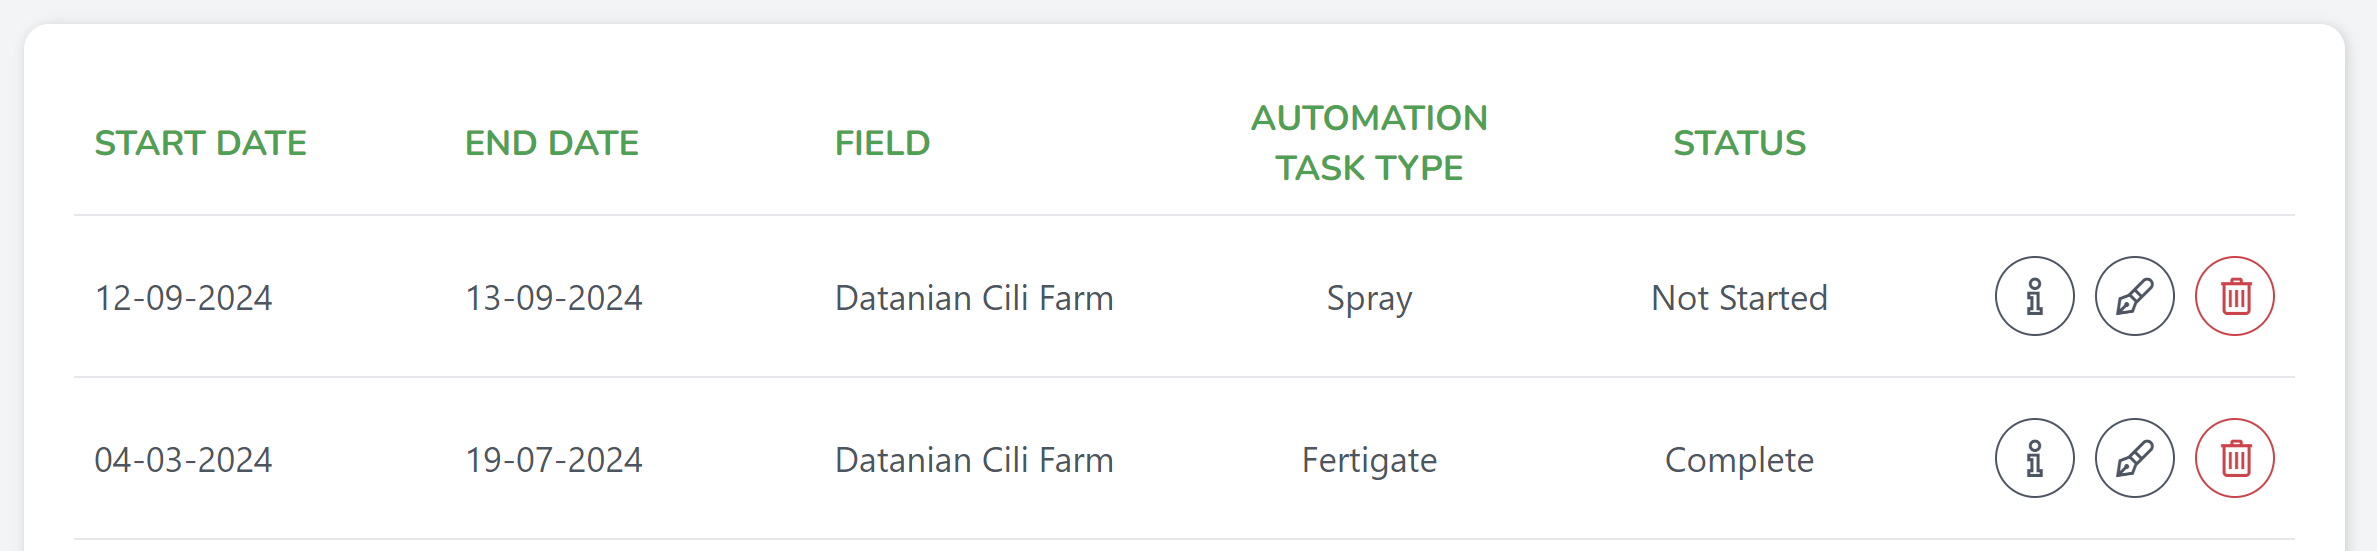Click the Not Started status

click(1739, 298)
